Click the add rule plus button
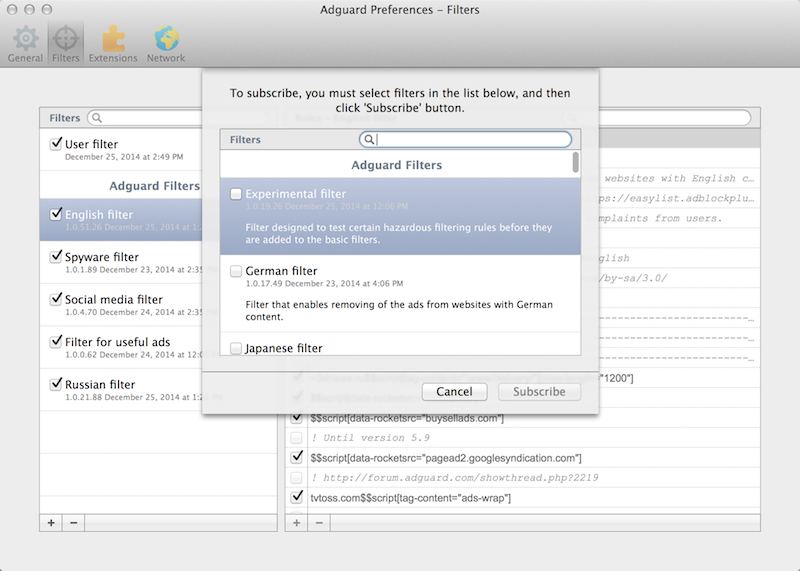Screen dimensions: 800x571 point(297,523)
